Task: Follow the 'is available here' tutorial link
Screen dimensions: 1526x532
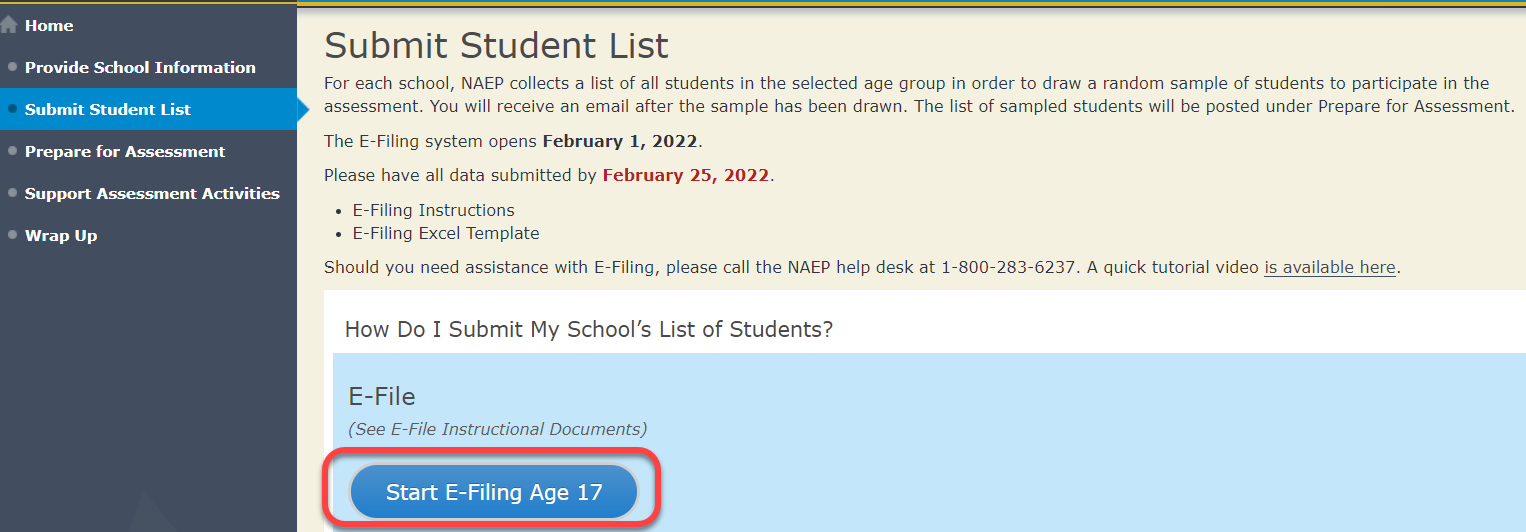Action: (1329, 268)
